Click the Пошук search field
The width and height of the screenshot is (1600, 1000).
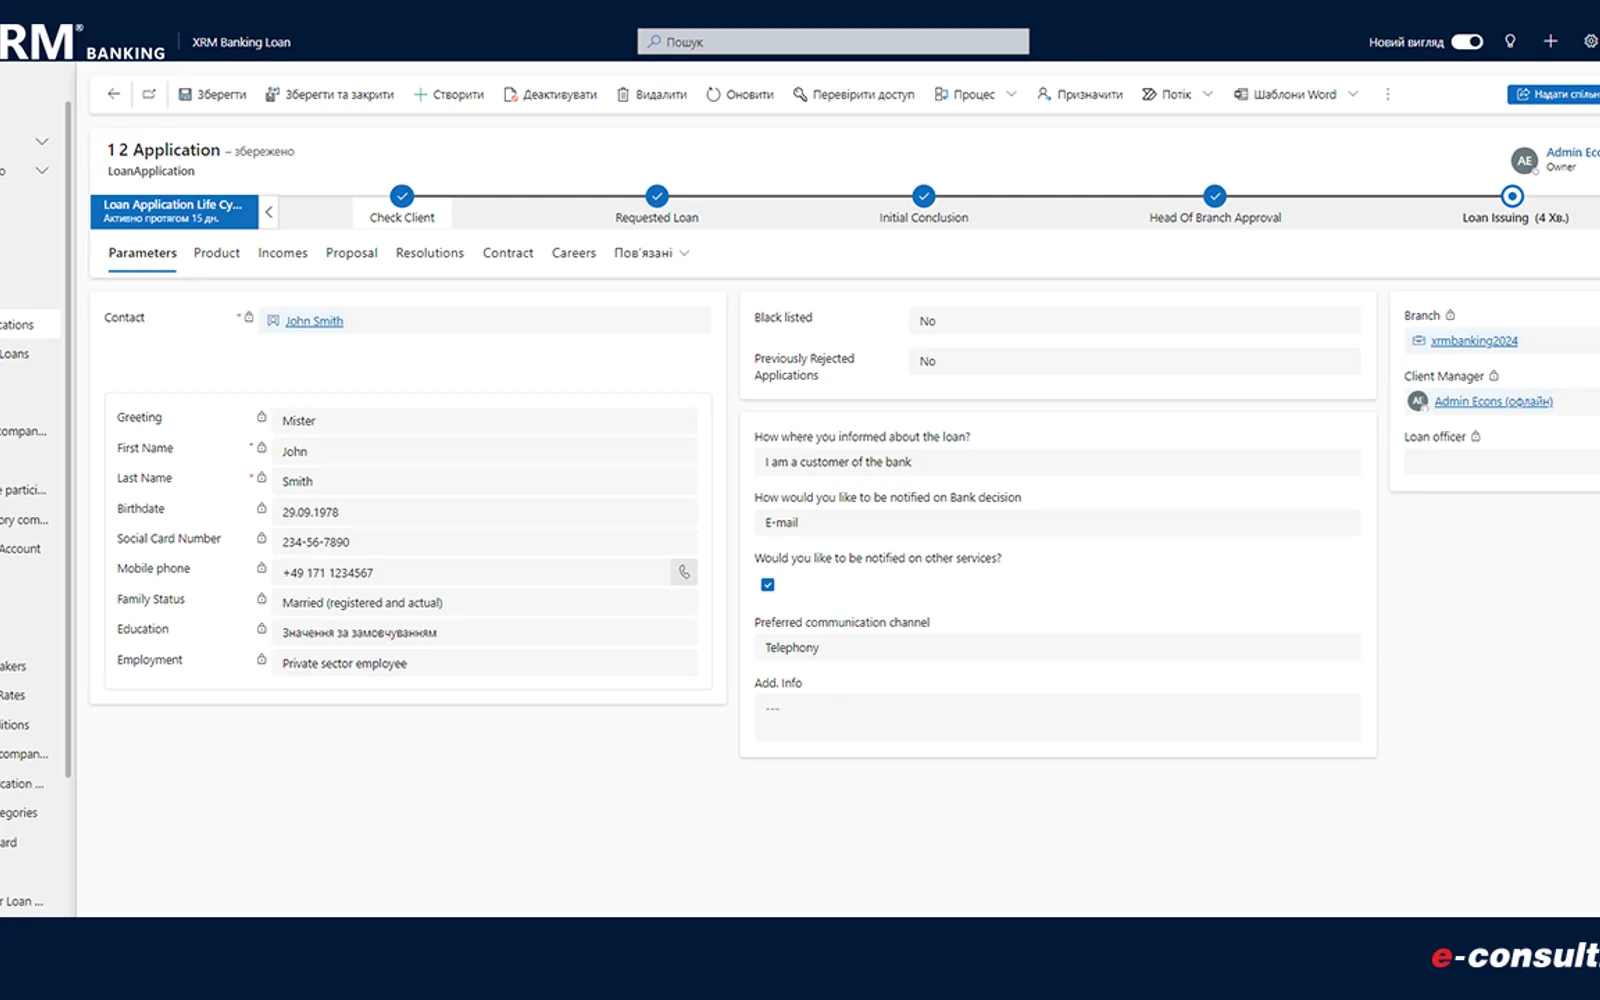[833, 41]
